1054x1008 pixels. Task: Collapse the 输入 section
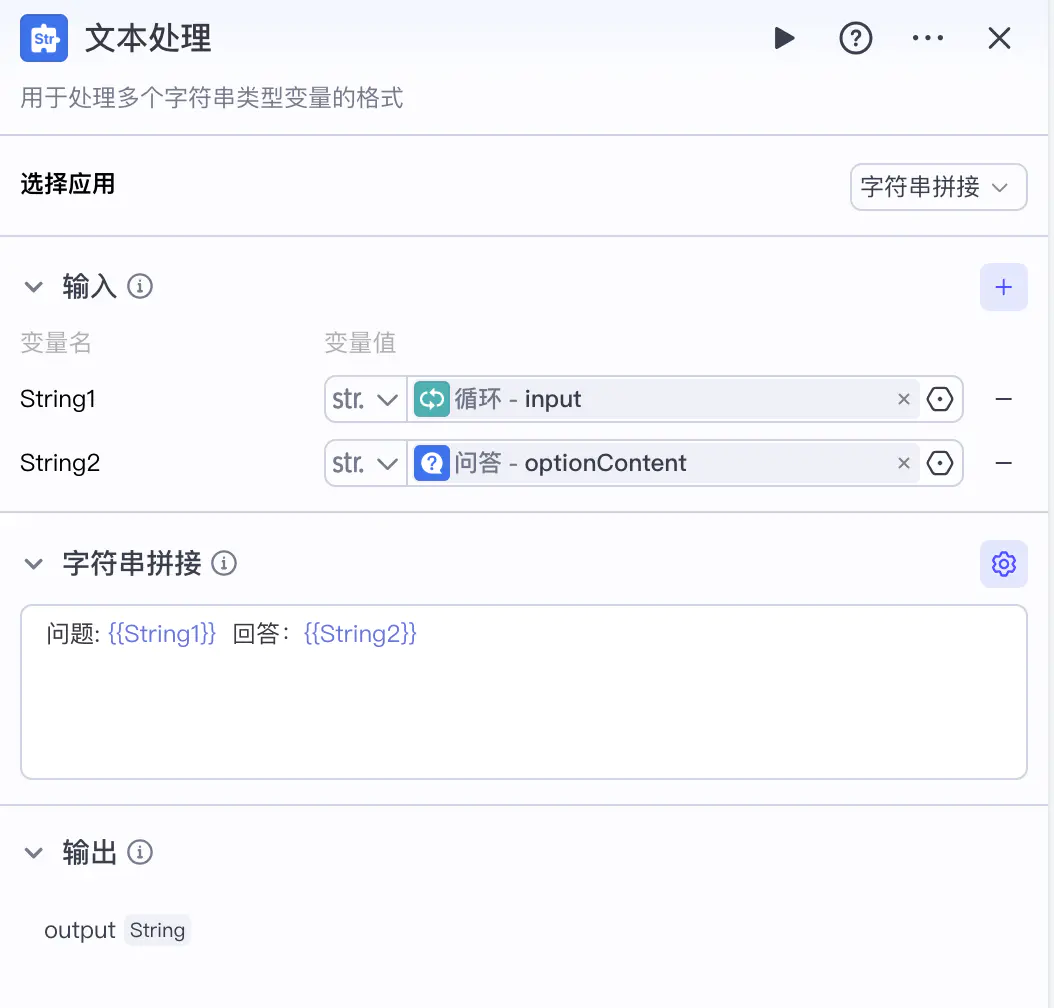pos(34,287)
